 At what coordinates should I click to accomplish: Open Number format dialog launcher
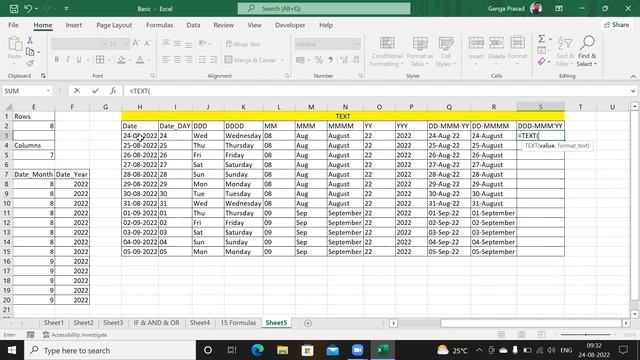(361, 76)
